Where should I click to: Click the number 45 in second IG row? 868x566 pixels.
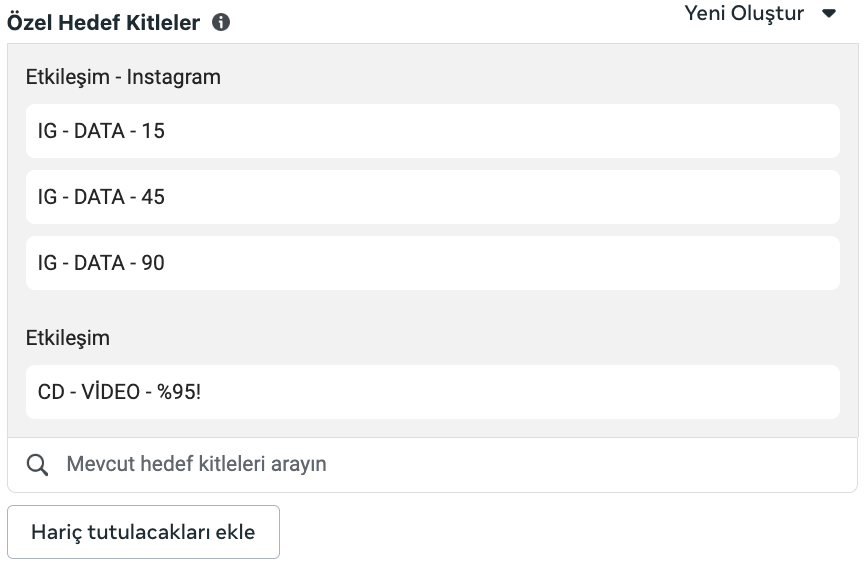153,197
